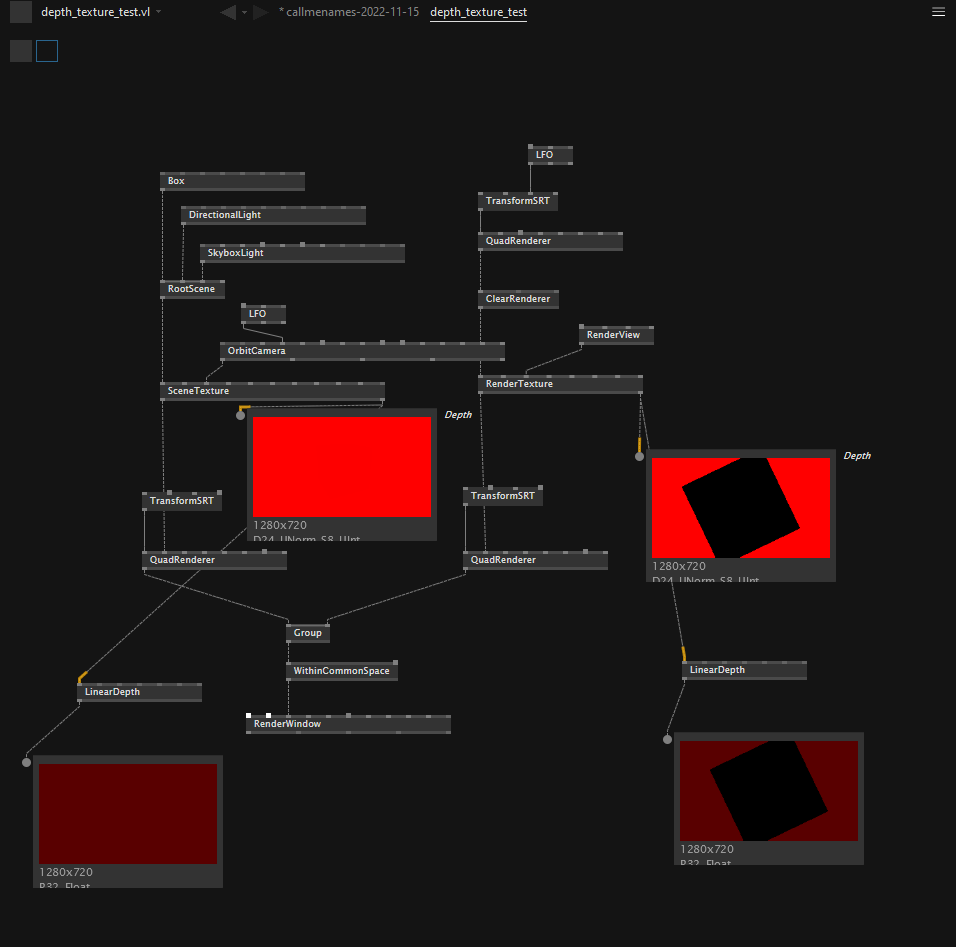Switch to the callmenames-2022-11-15 tab

coord(349,12)
